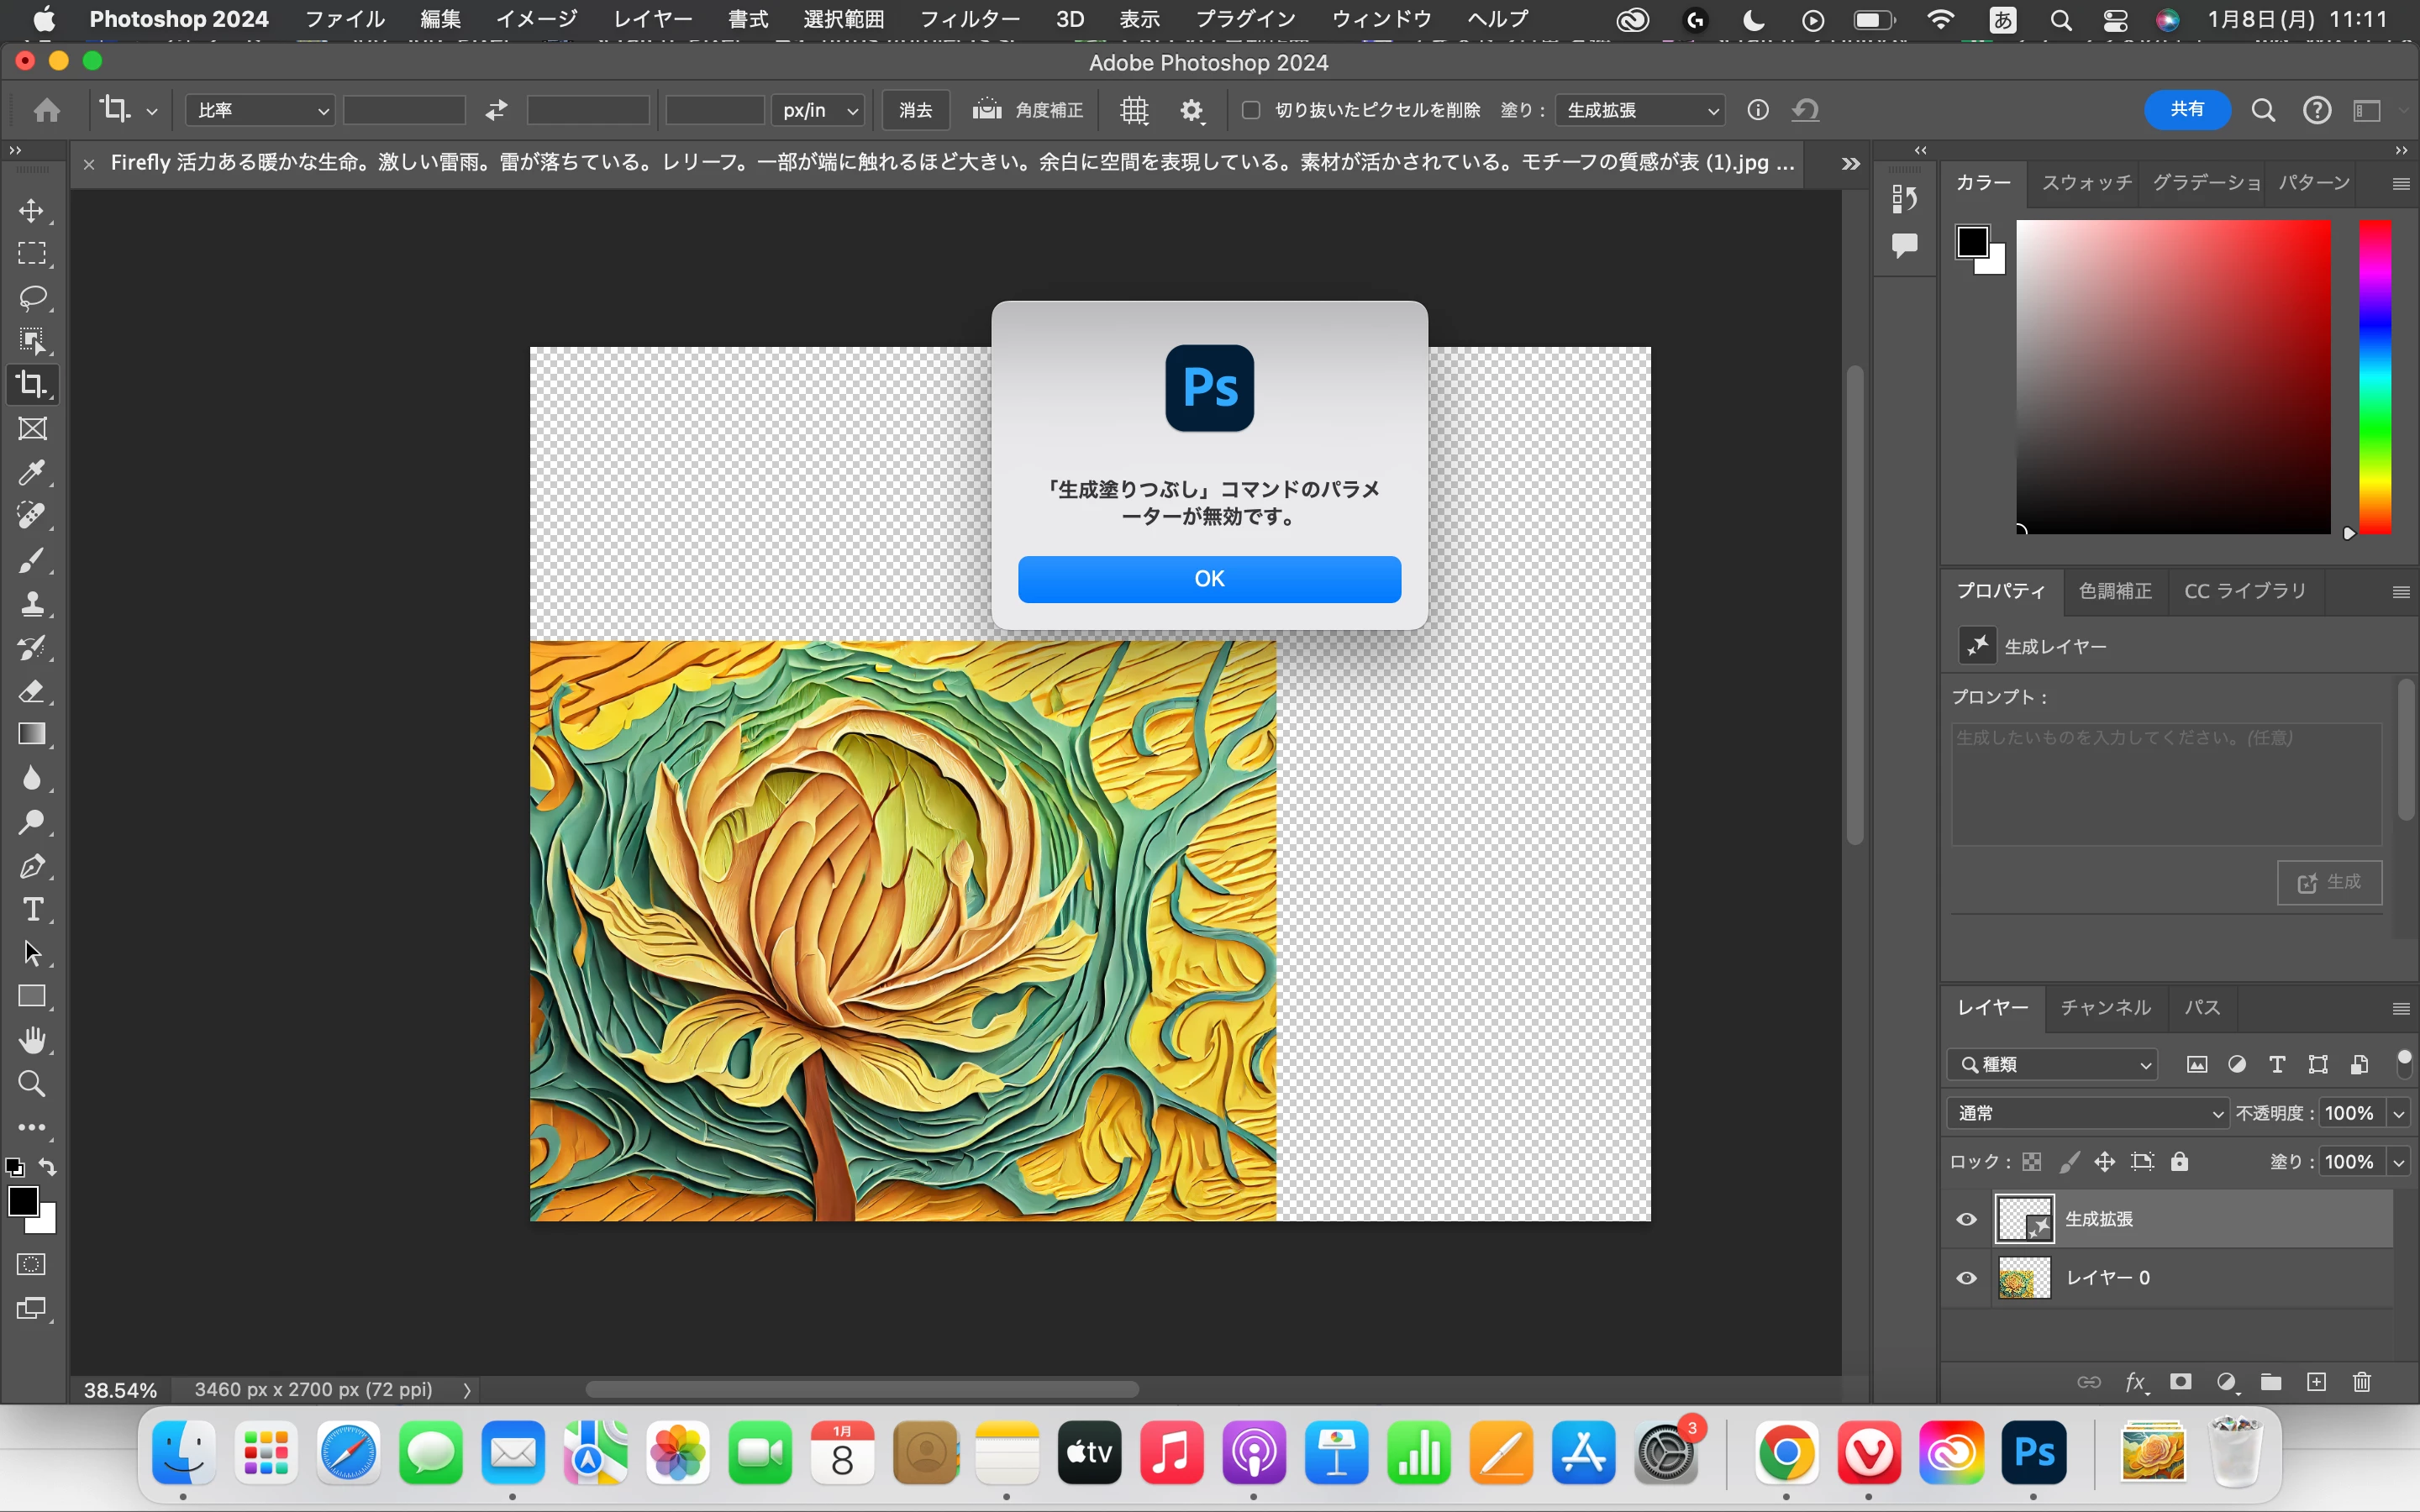
Task: Select the Clone Stamp tool
Action: [32, 603]
